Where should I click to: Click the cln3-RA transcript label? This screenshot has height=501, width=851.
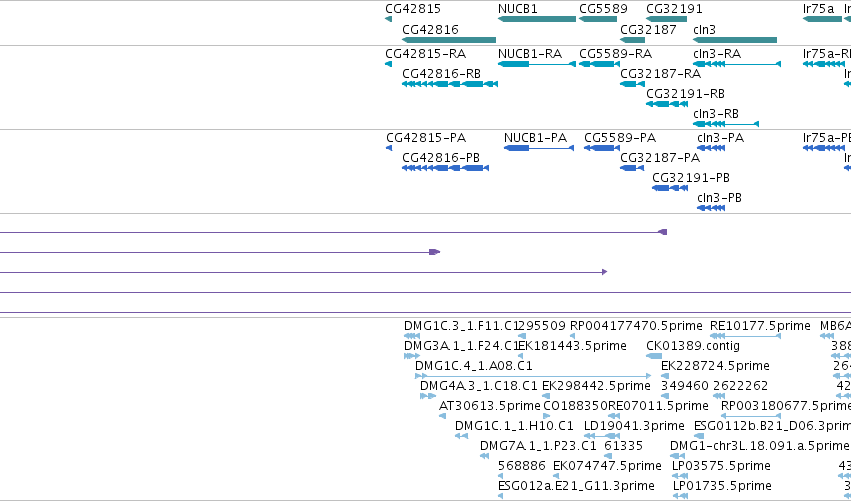pos(717,54)
